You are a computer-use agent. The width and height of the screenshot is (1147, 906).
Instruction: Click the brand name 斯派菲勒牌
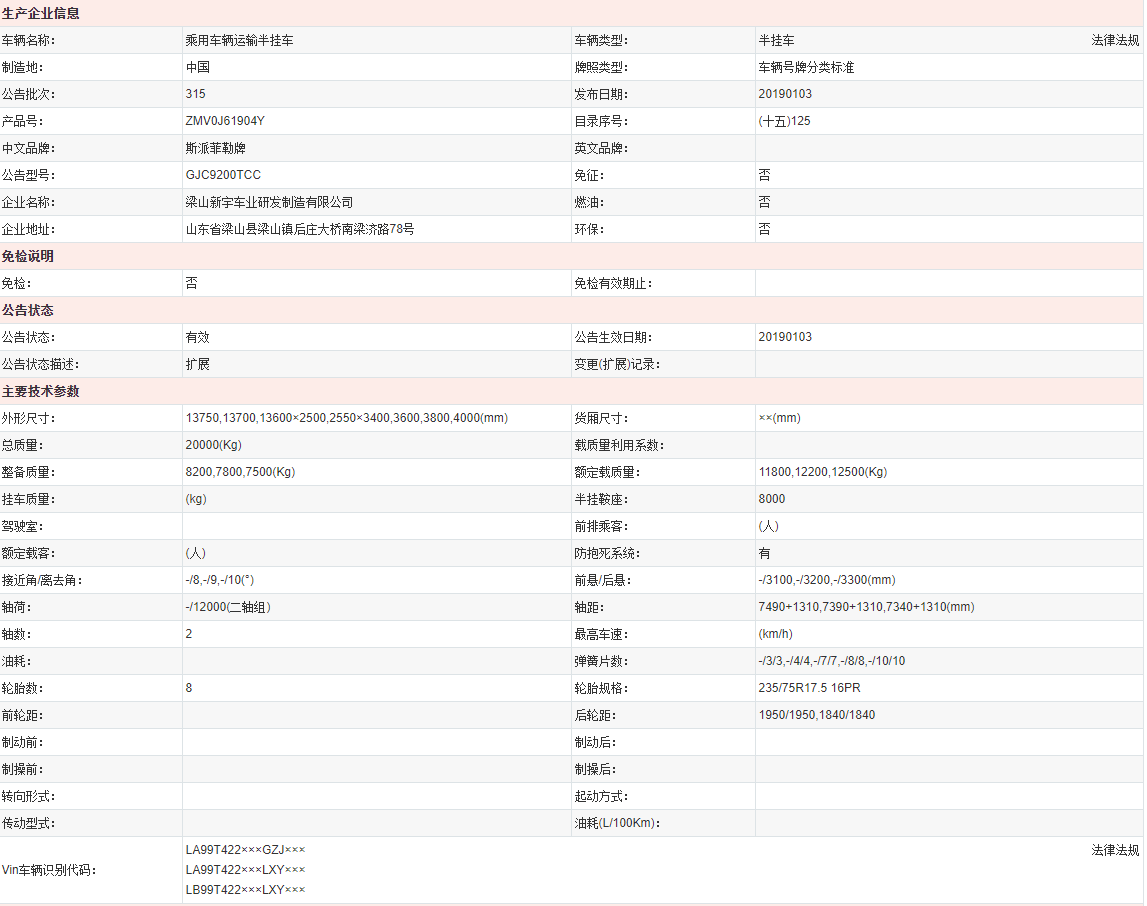[215, 148]
